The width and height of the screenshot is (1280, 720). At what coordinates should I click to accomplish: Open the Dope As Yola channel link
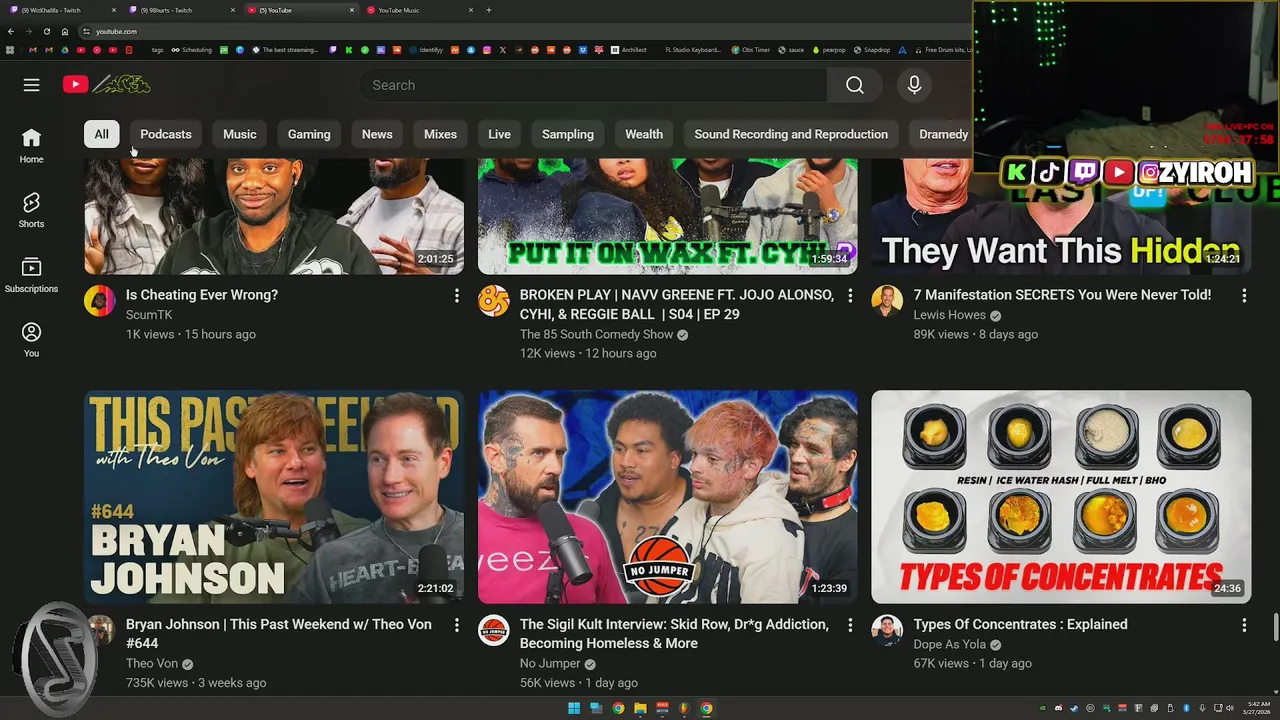pyautogui.click(x=949, y=644)
